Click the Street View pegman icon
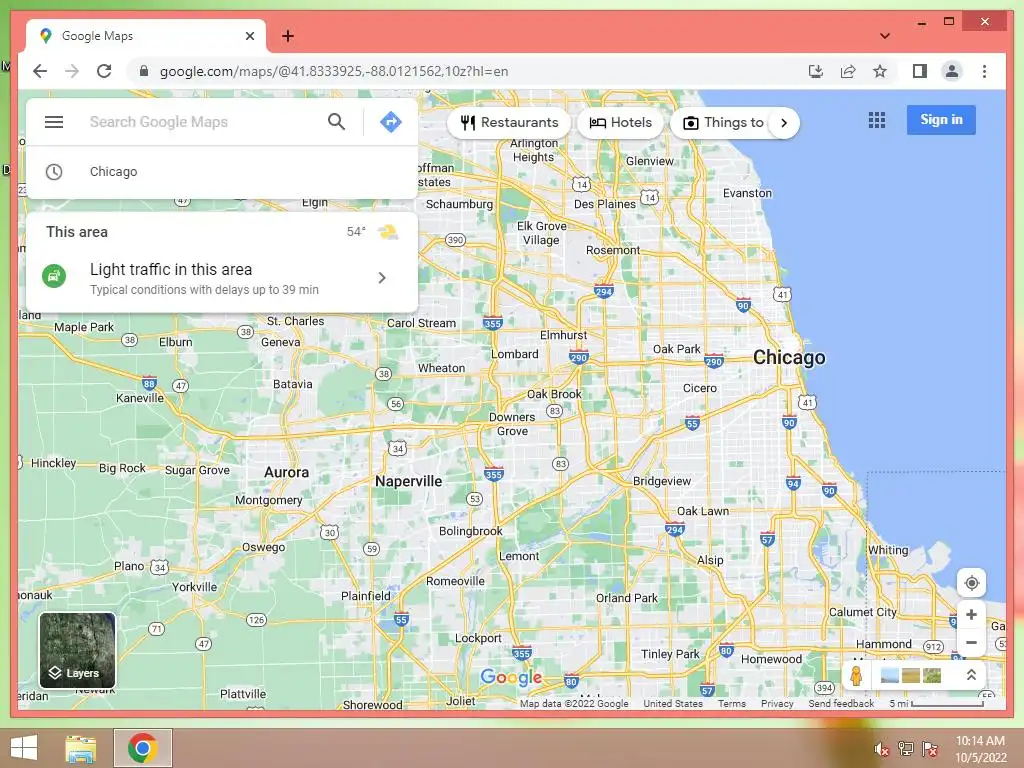The image size is (1024, 768). (x=856, y=675)
